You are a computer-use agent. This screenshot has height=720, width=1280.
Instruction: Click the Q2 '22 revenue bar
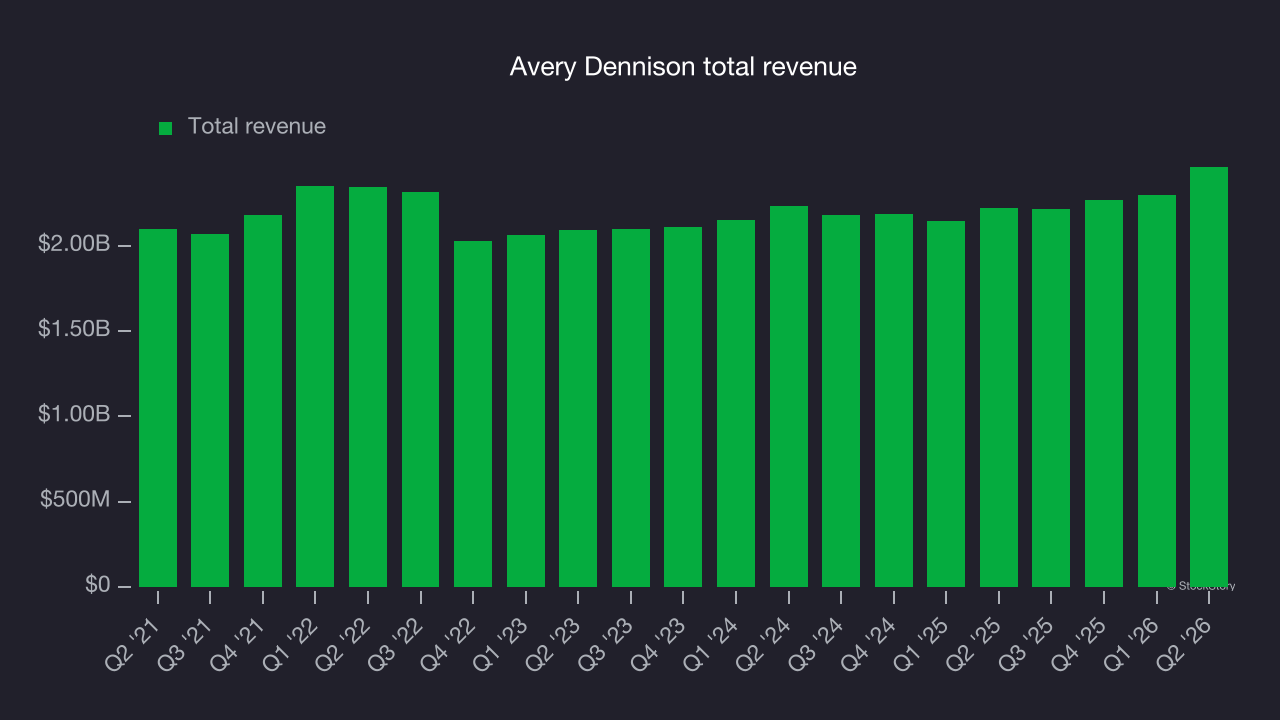tap(368, 387)
